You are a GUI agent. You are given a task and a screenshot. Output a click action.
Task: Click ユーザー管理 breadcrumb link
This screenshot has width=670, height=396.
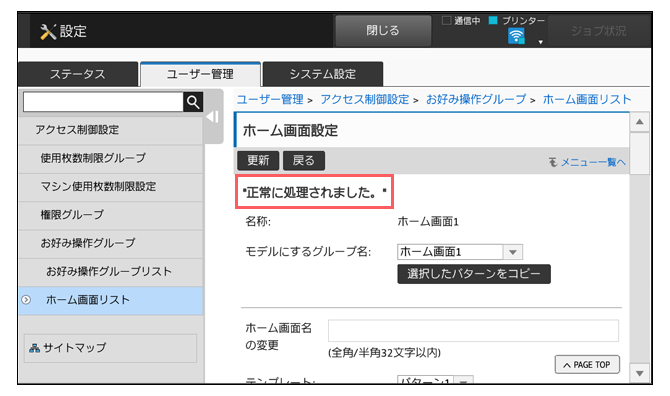[x=270, y=100]
